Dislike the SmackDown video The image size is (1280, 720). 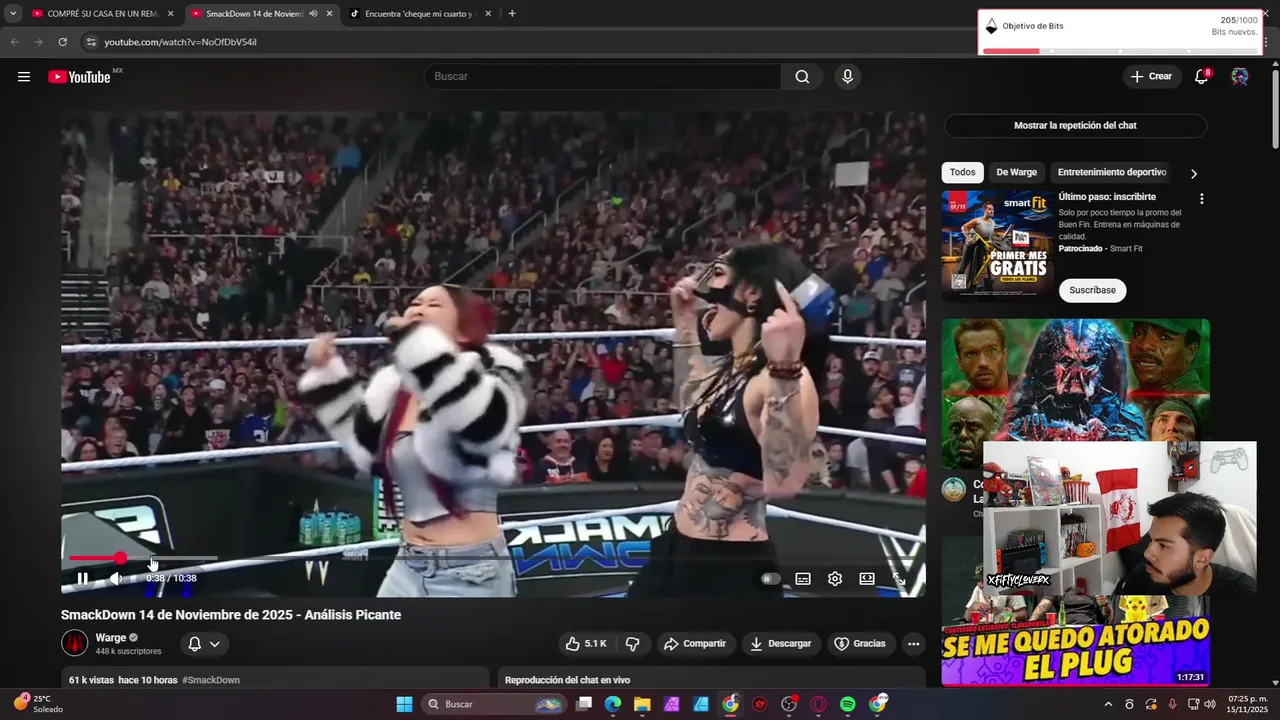coord(632,644)
